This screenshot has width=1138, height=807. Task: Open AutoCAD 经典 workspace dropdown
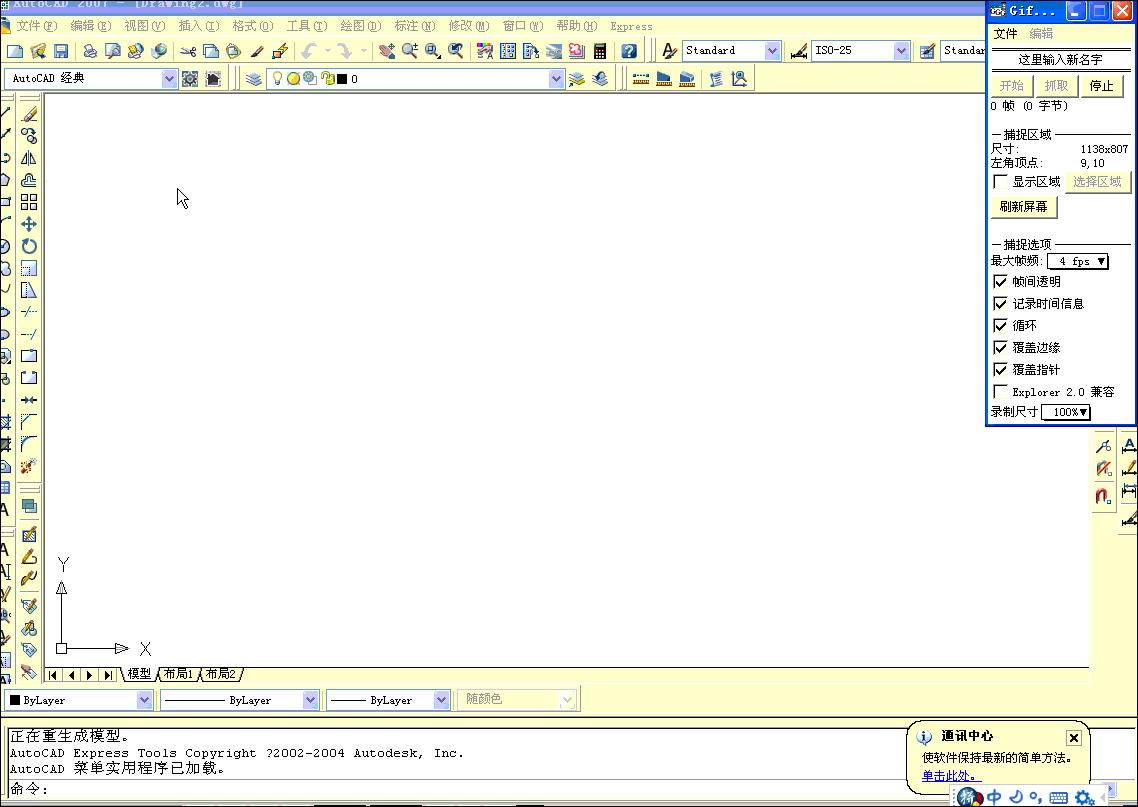169,78
